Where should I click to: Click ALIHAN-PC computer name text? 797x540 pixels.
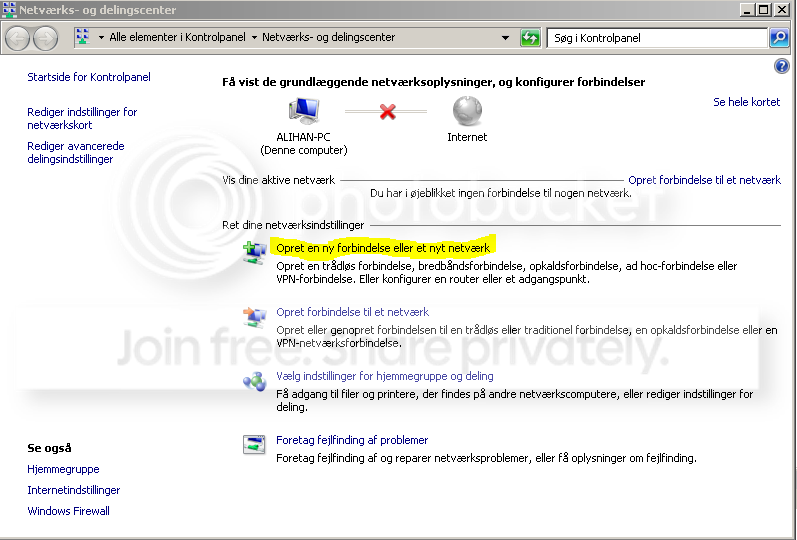[x=303, y=137]
